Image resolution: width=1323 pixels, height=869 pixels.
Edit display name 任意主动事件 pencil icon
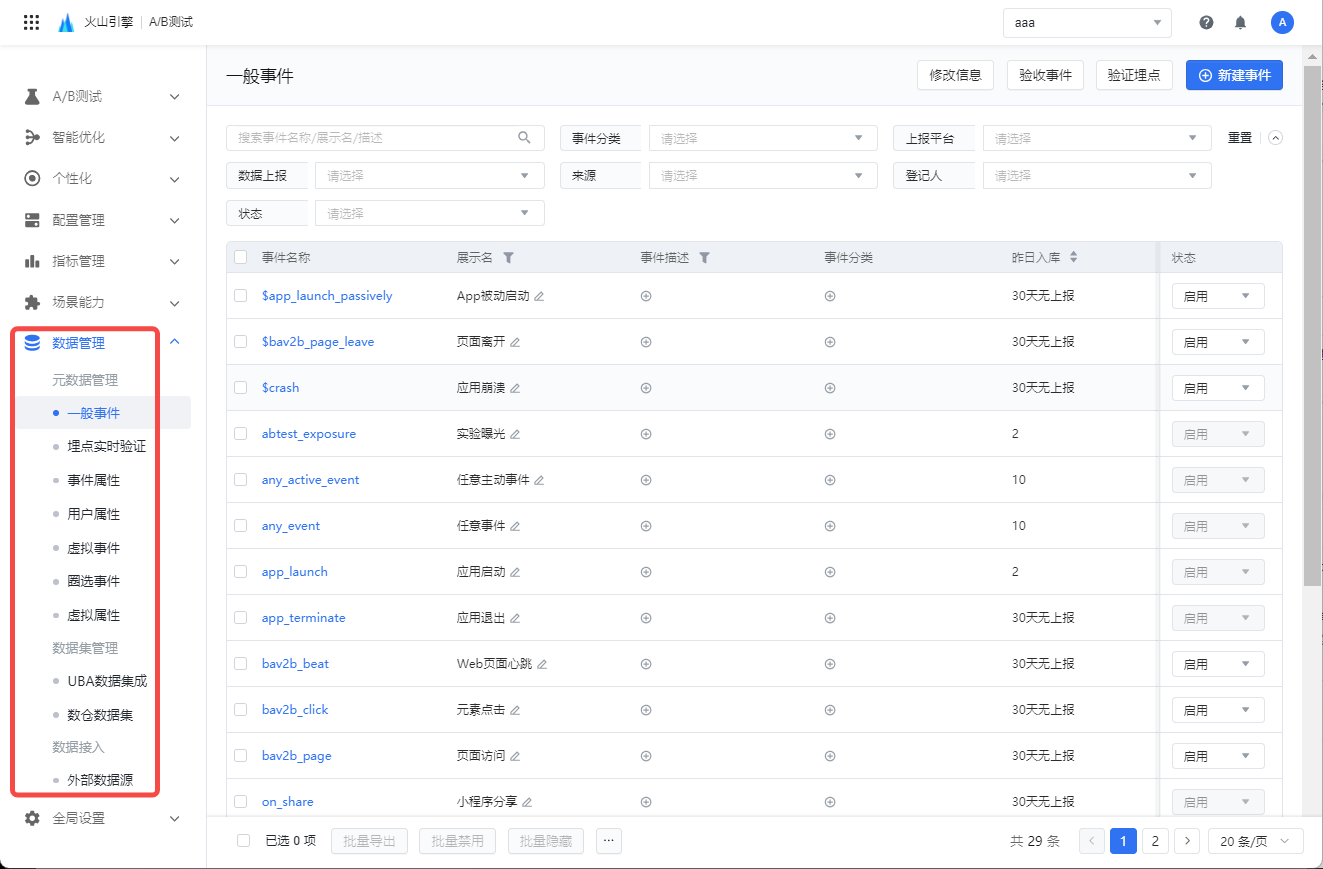point(539,480)
